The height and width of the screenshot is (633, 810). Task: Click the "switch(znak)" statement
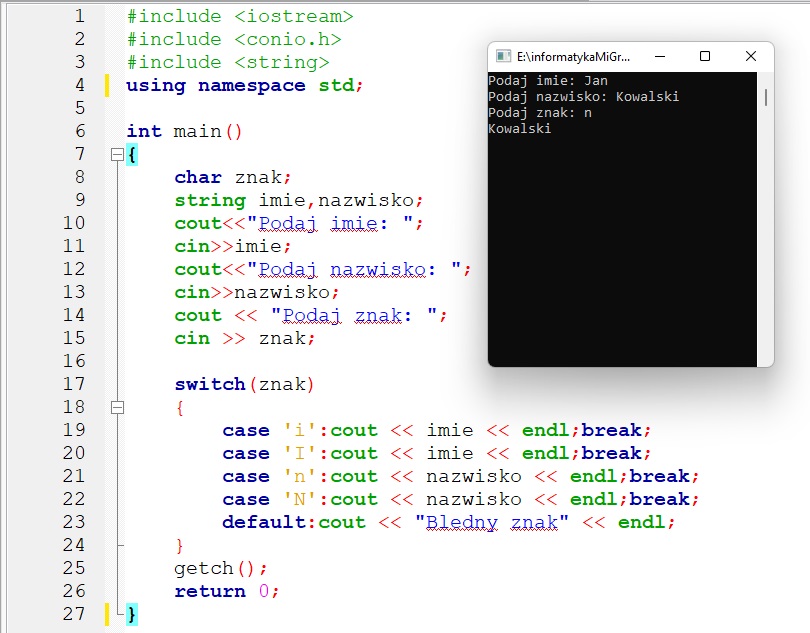click(x=244, y=384)
